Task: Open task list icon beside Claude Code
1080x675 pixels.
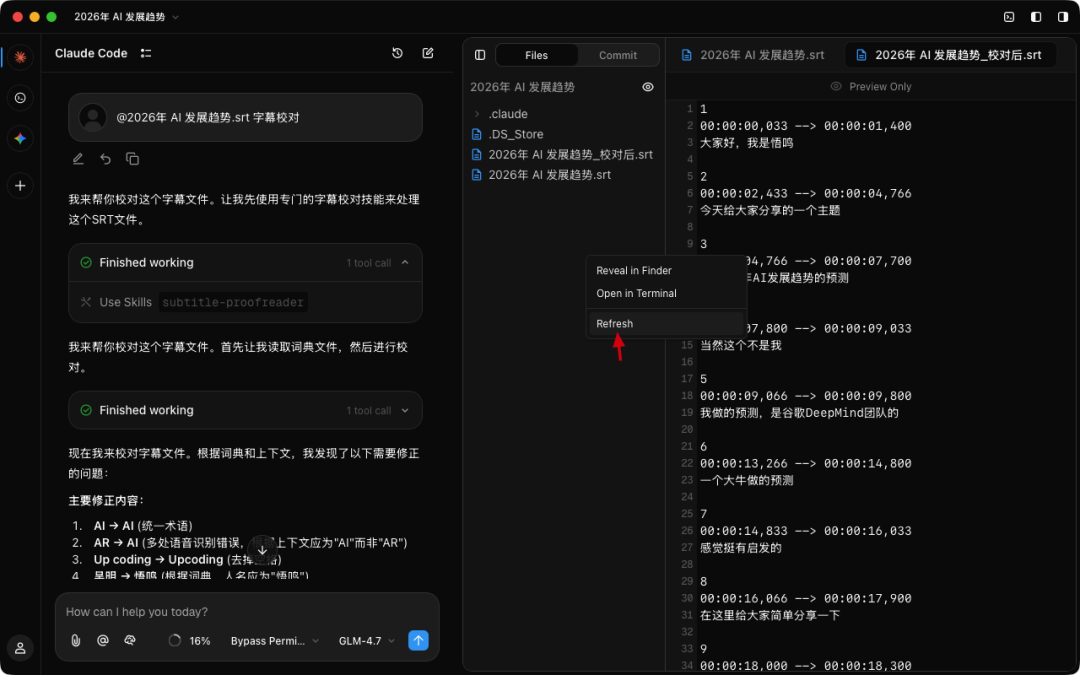Action: click(146, 53)
